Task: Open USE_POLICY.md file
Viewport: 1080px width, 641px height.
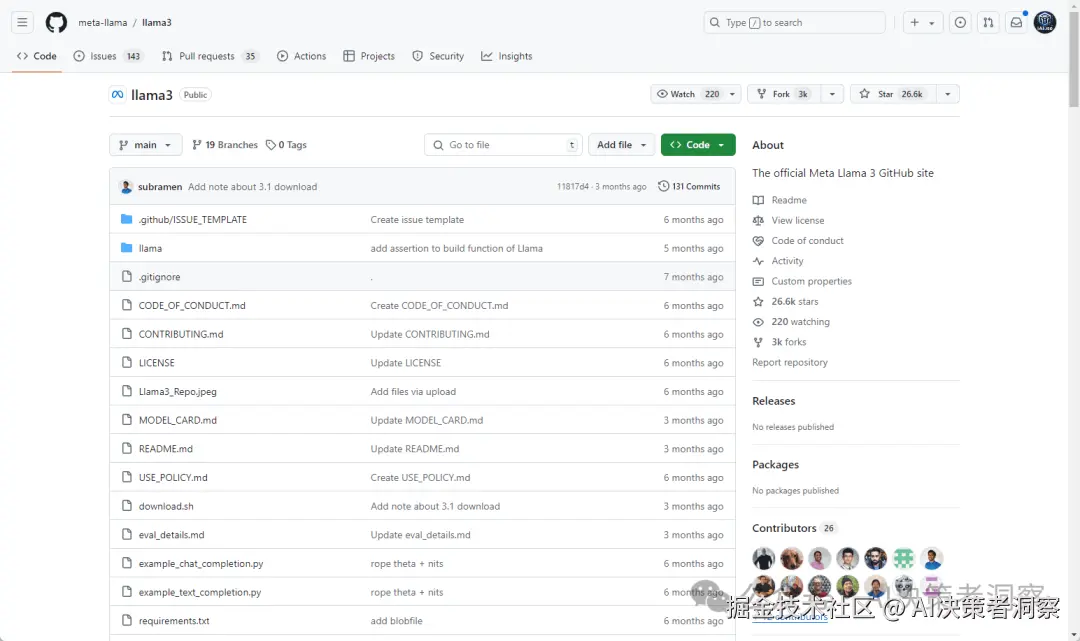Action: (x=173, y=478)
